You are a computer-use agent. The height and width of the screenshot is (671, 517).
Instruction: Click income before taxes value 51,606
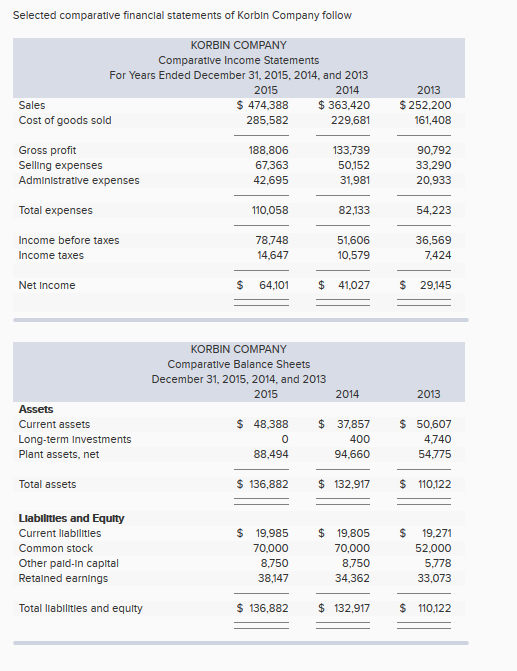pyautogui.click(x=354, y=240)
